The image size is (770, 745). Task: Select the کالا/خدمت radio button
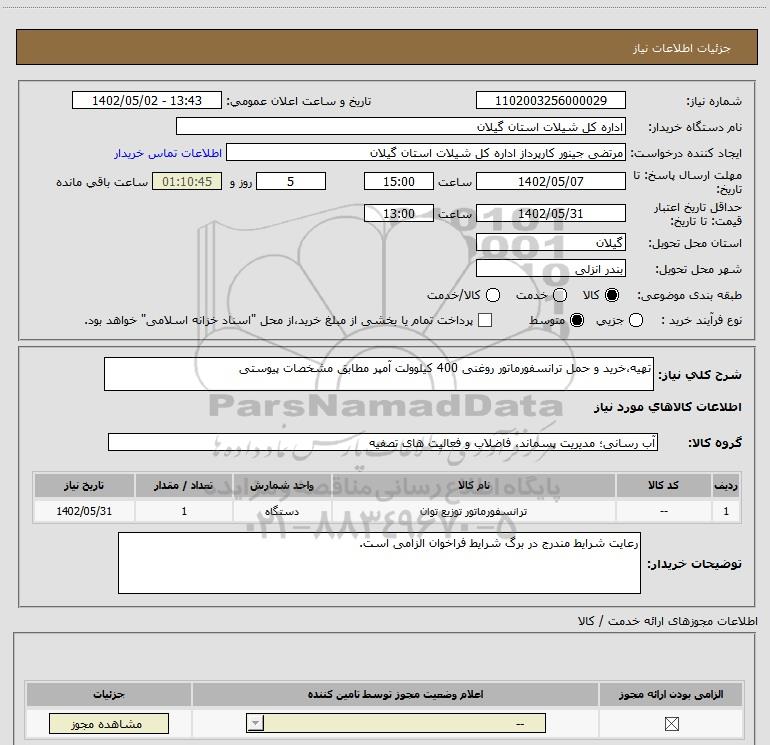click(493, 295)
